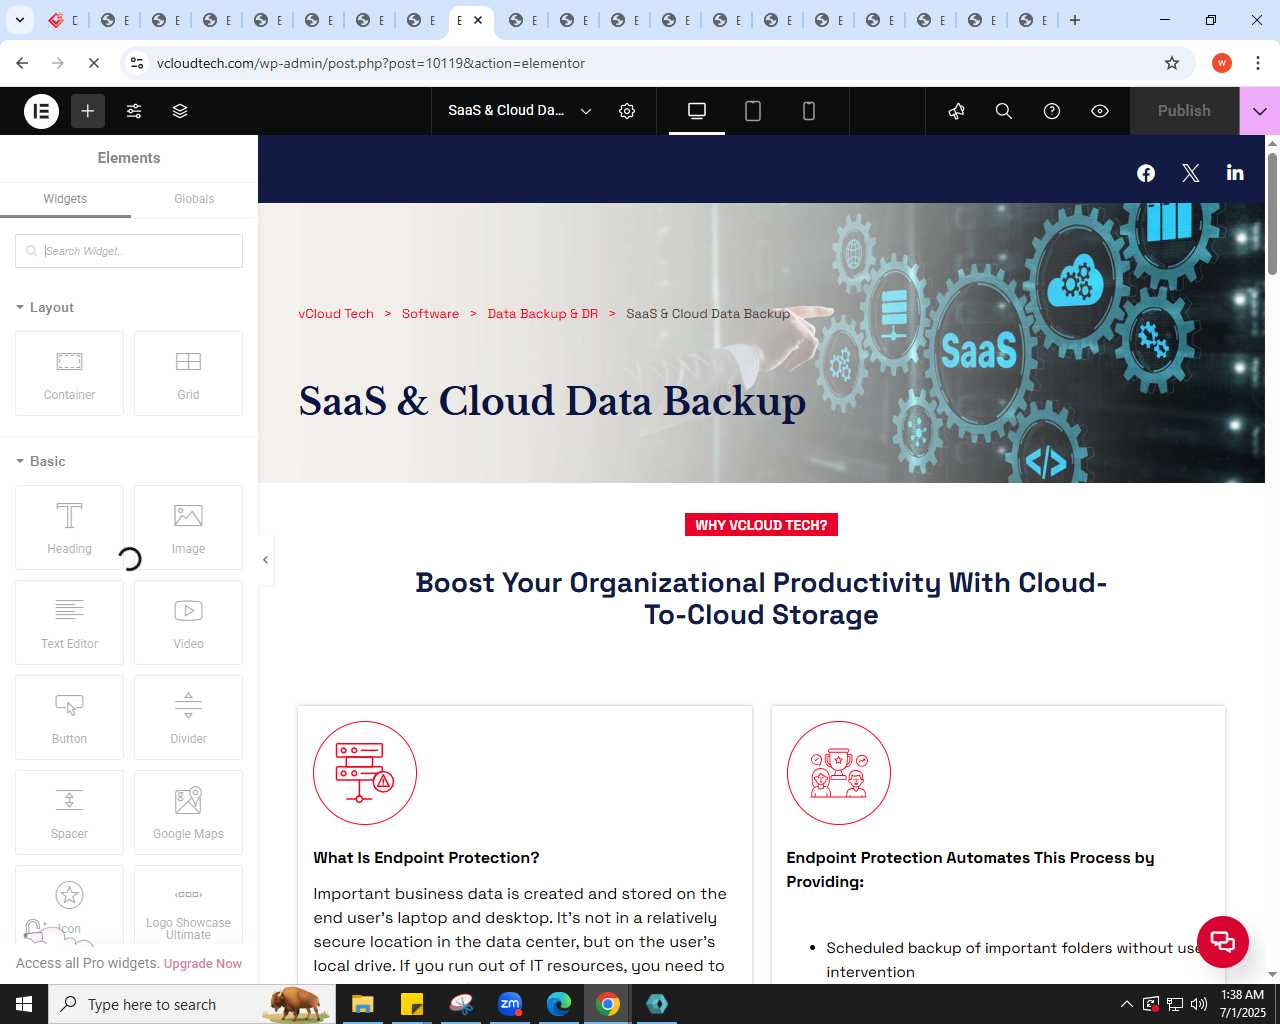Viewport: 1280px width, 1024px height.
Task: Bookmark this page with star icon
Action: (x=1172, y=63)
